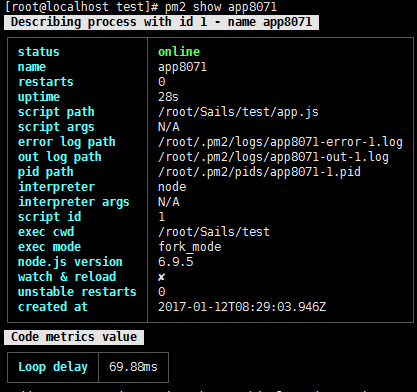Select the error log path value

click(280, 142)
